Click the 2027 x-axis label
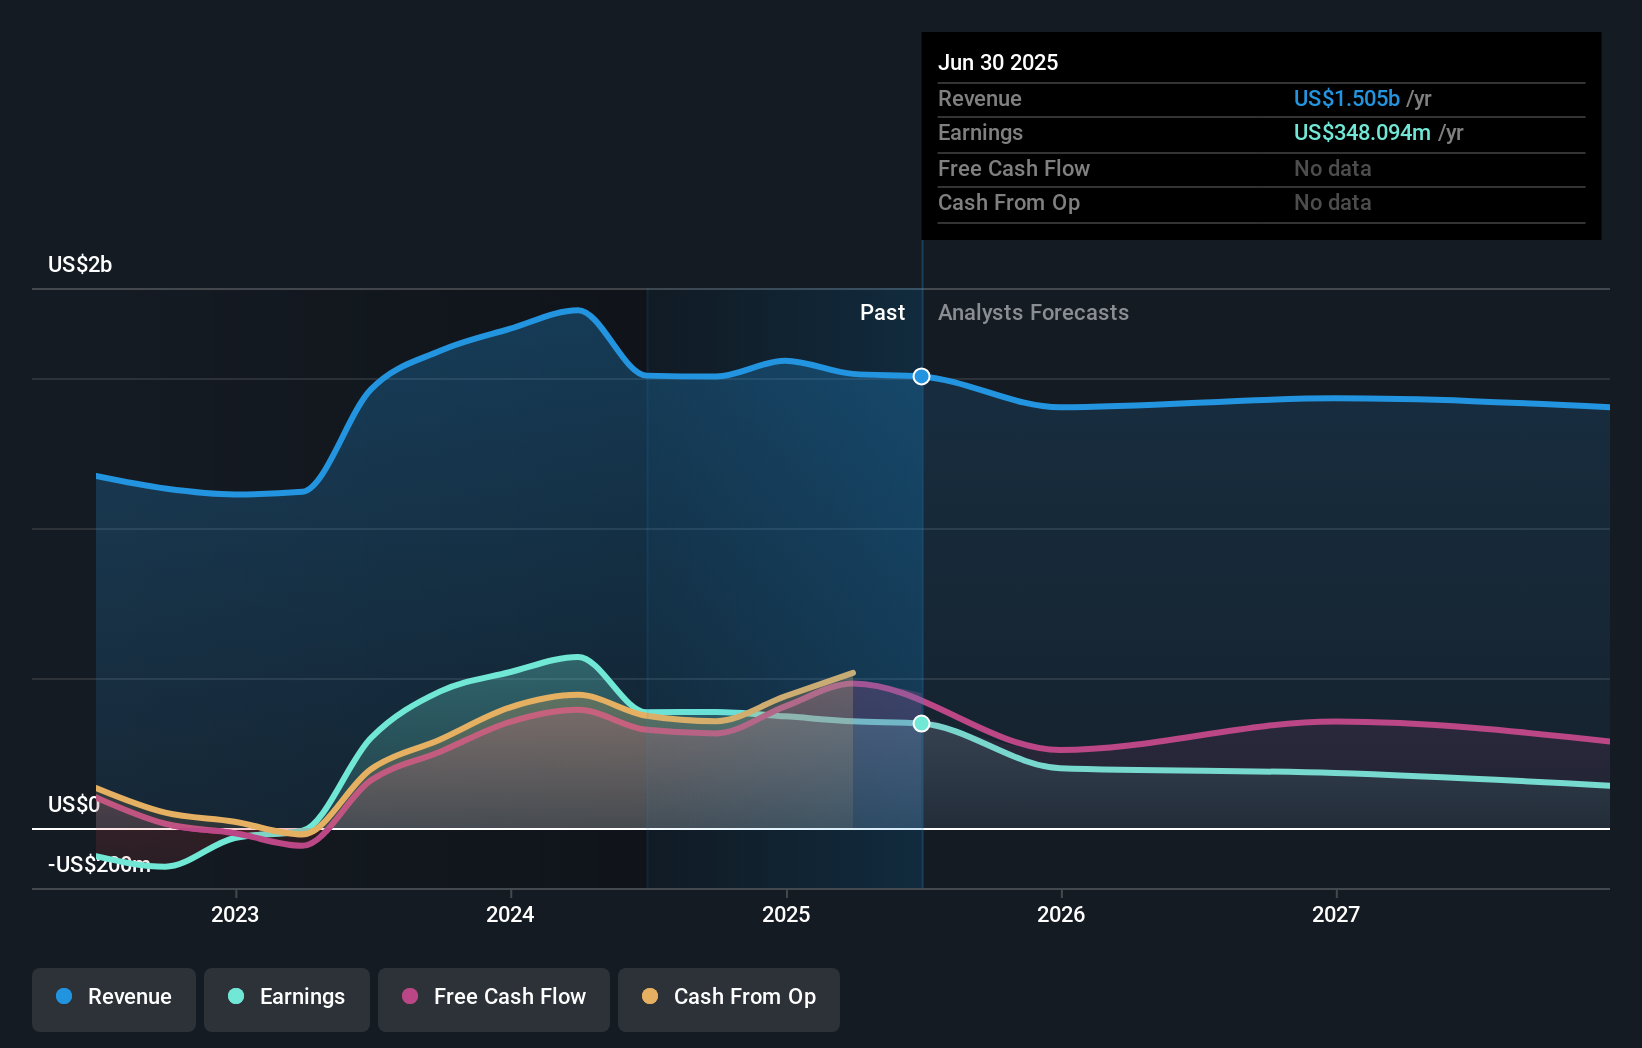The image size is (1642, 1048). pyautogui.click(x=1336, y=914)
